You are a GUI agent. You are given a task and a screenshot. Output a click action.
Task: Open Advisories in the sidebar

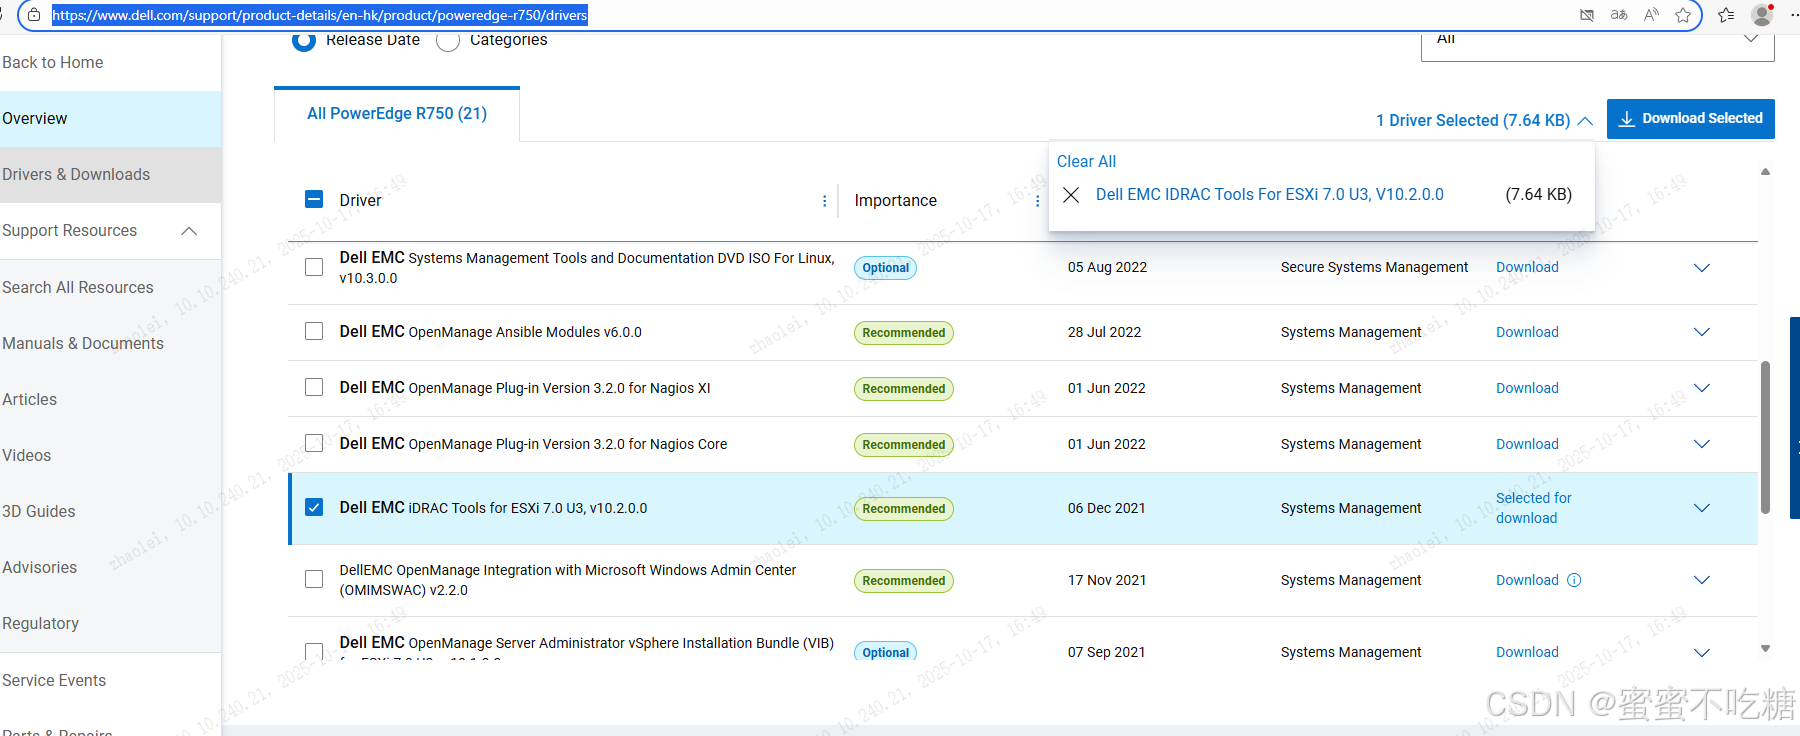click(x=39, y=567)
